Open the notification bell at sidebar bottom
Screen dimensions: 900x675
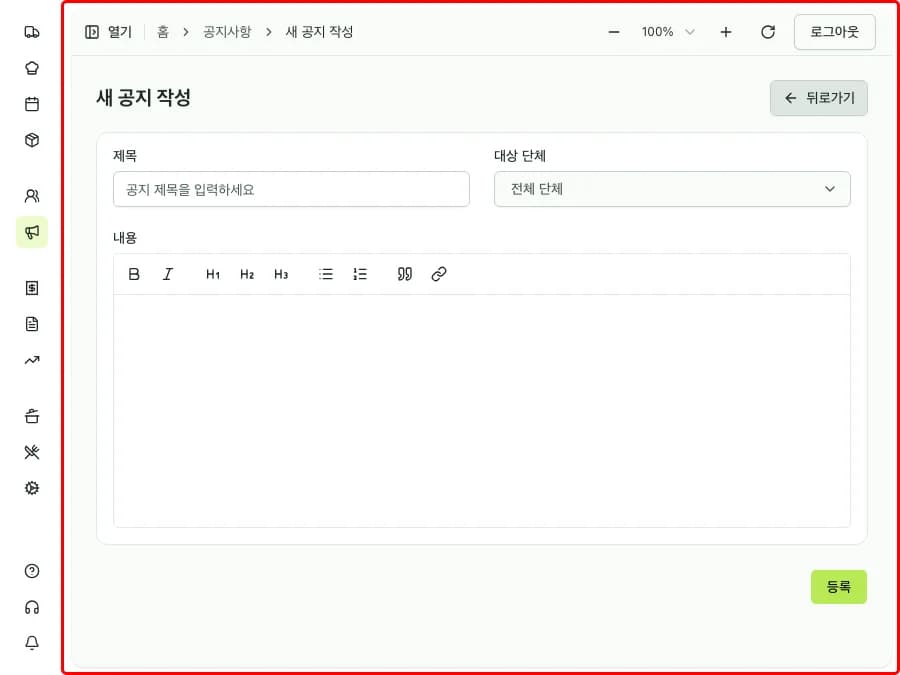[x=31, y=643]
